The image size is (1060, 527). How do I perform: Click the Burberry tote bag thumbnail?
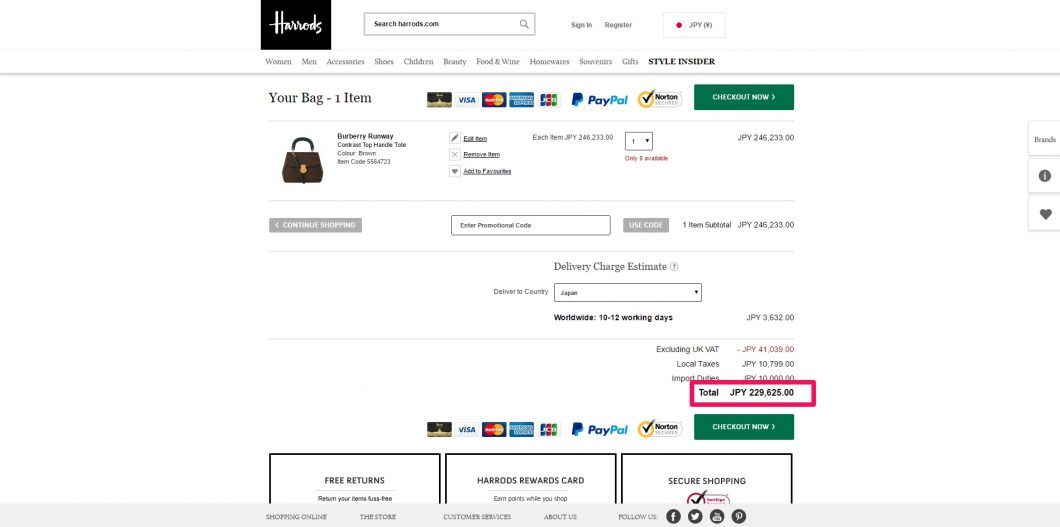tap(302, 160)
